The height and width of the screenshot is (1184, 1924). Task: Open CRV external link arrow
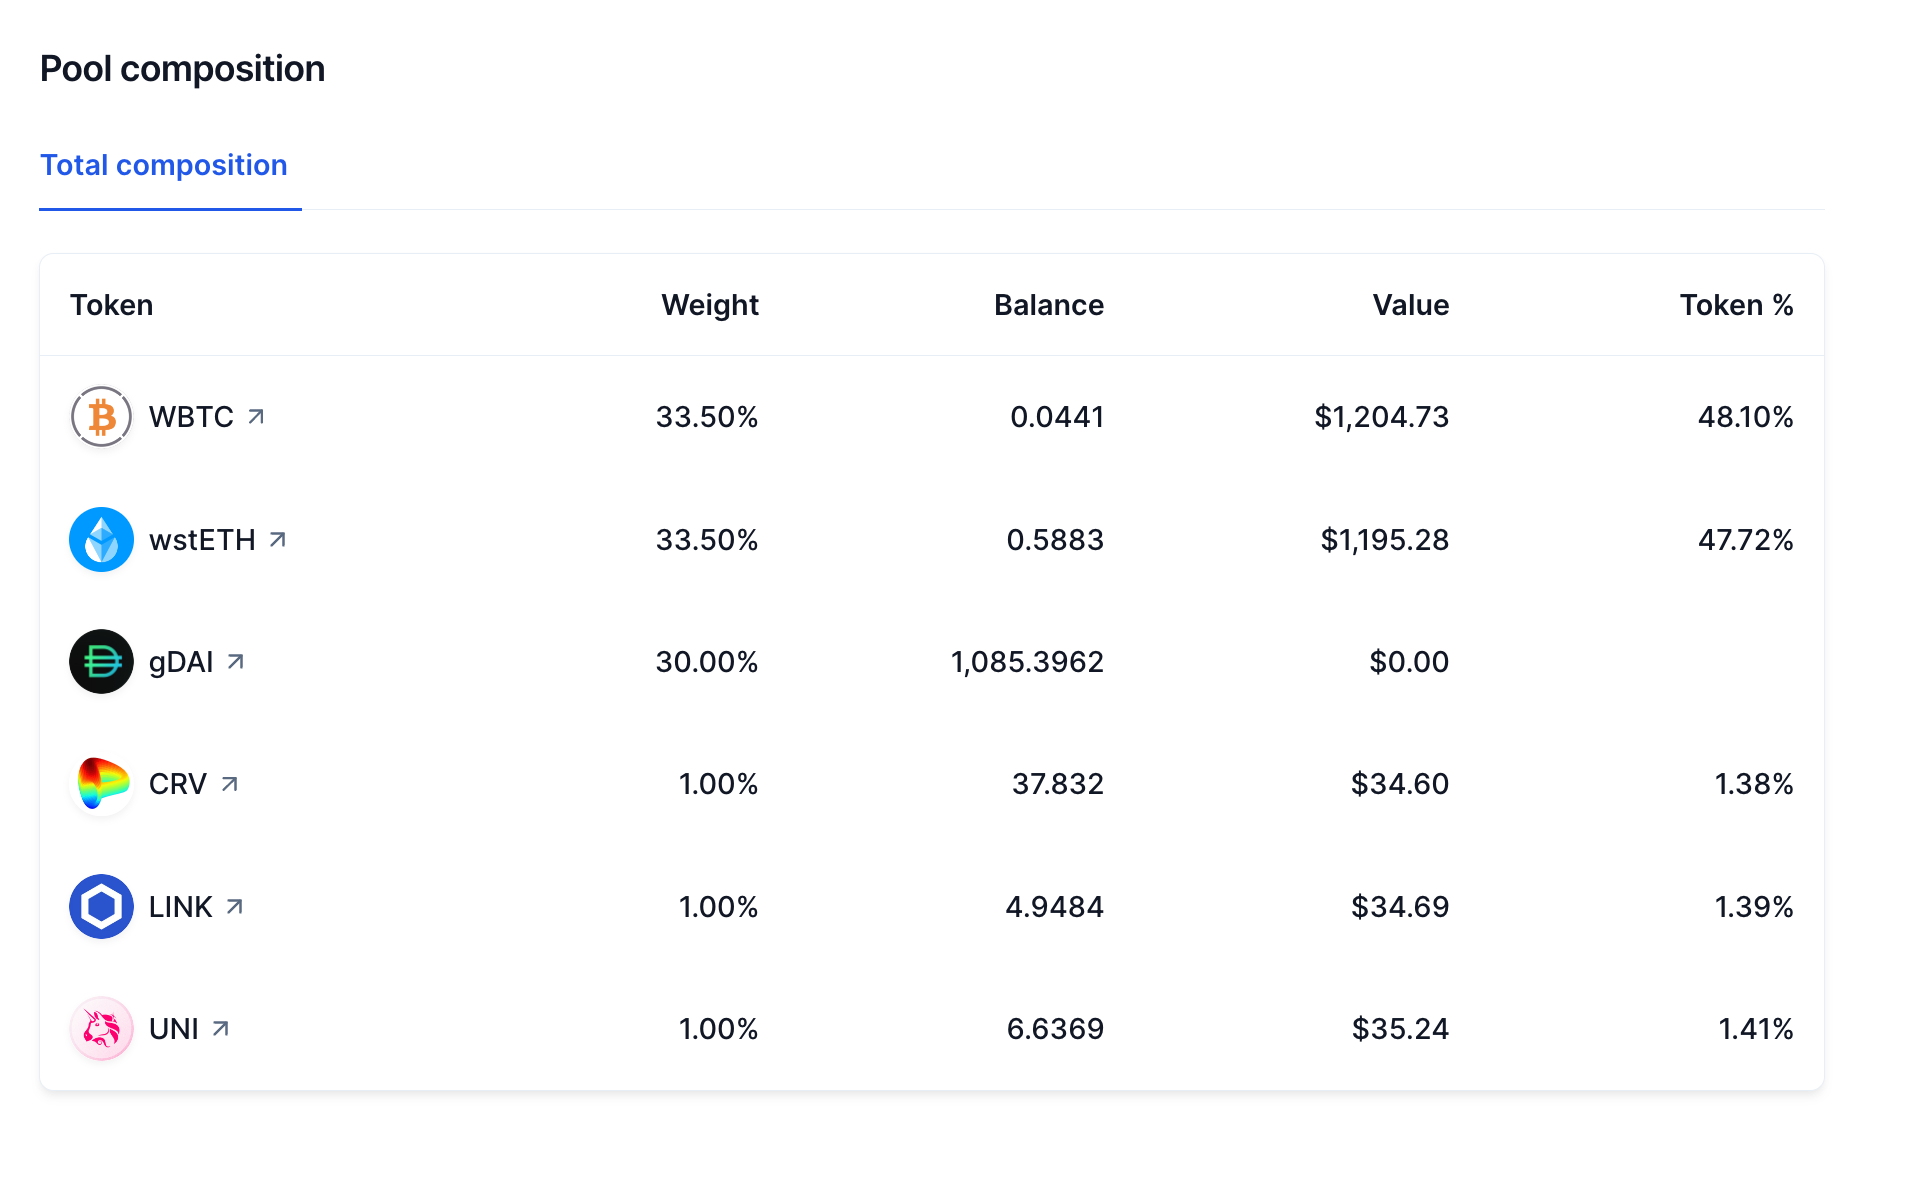pyautogui.click(x=230, y=784)
